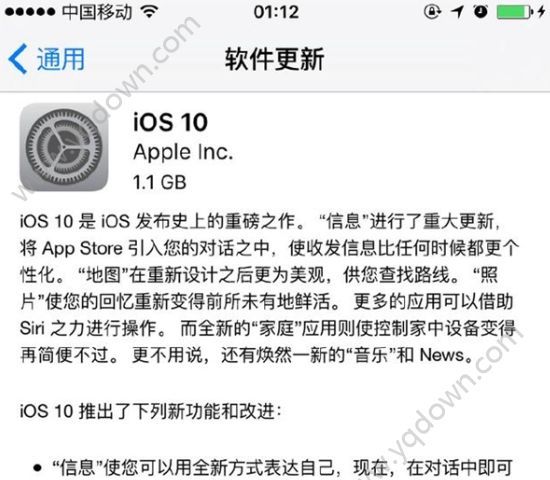Tap the iOS 10 heading text
This screenshot has height=480, width=550.
(170, 122)
